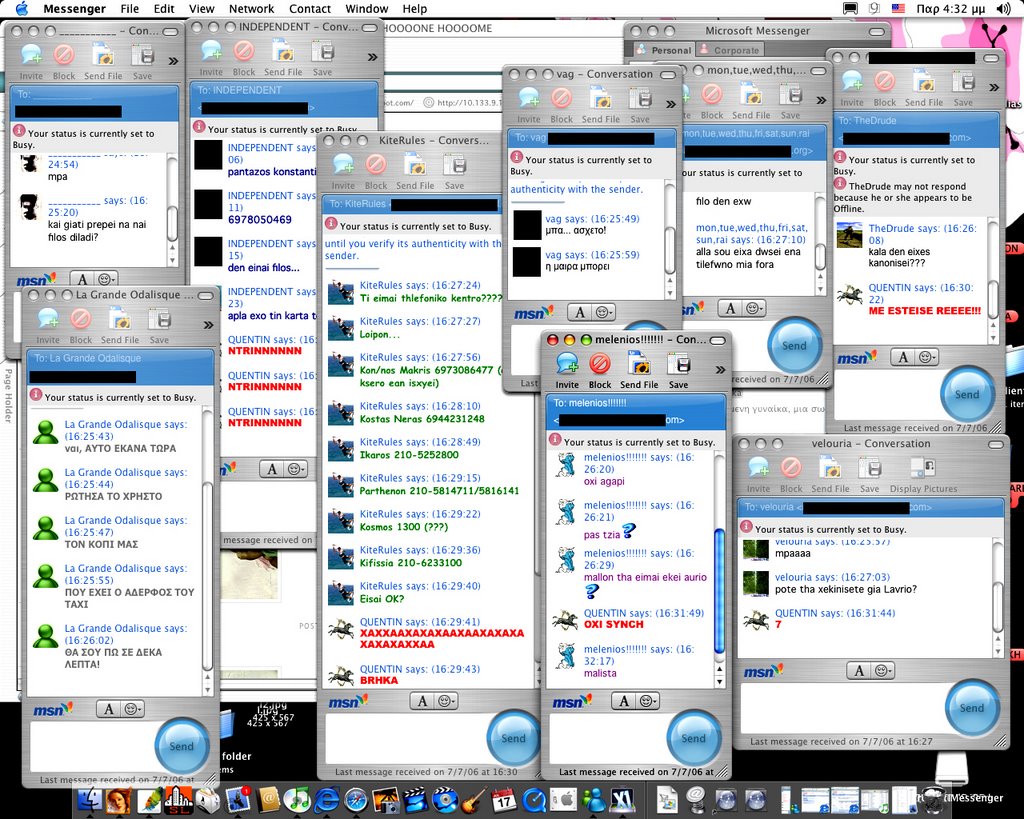Click Send File in the TheDrude conversation
The image size is (1024, 819).
tap(923, 89)
